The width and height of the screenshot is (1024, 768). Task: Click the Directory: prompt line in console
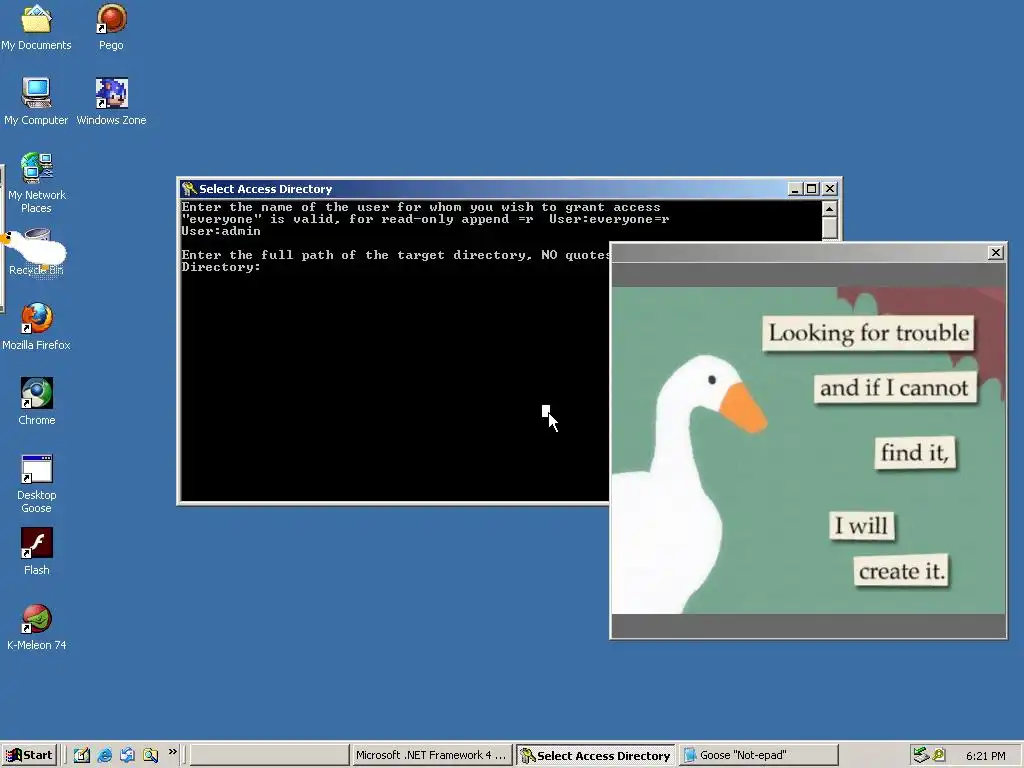[x=221, y=267]
